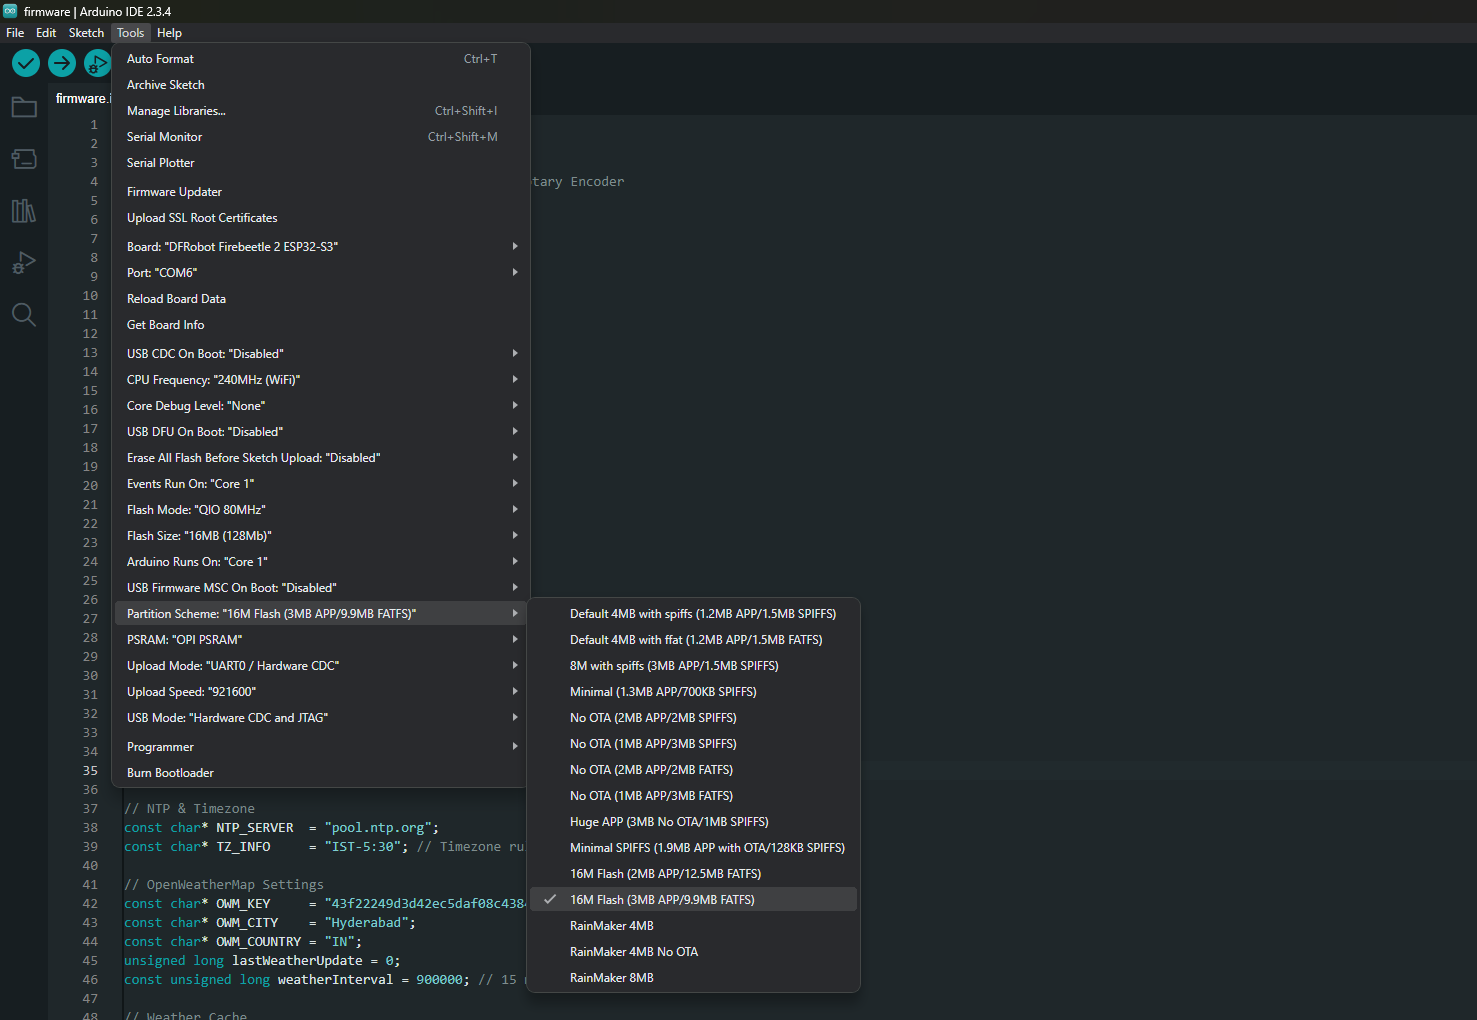This screenshot has width=1477, height=1020.
Task: Open the Library Manager sidebar icon
Action: (24, 211)
